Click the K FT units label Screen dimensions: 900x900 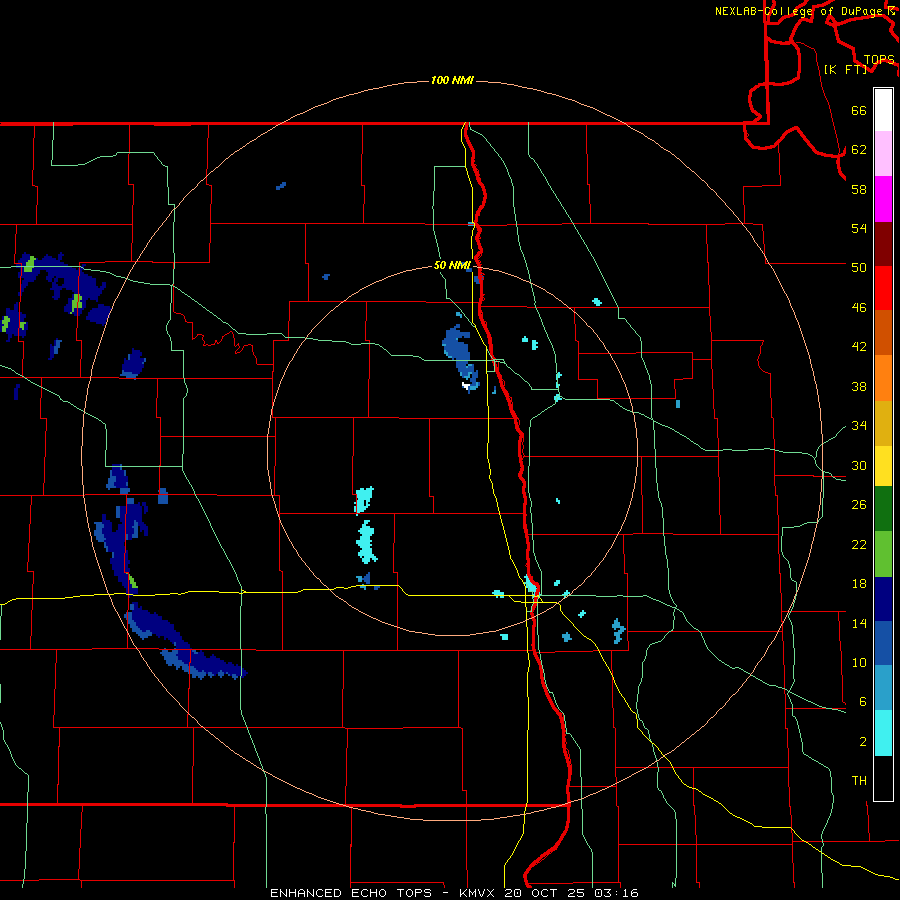click(x=845, y=69)
